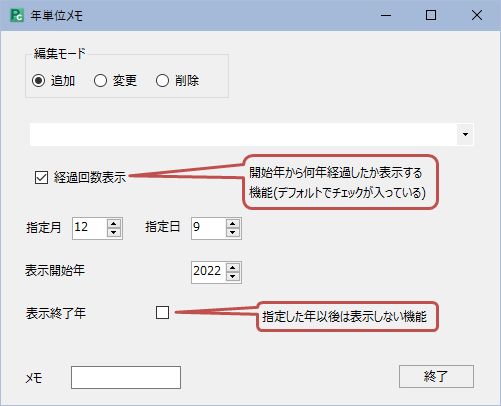Click the 表示開始年 field showing 2022

click(209, 272)
